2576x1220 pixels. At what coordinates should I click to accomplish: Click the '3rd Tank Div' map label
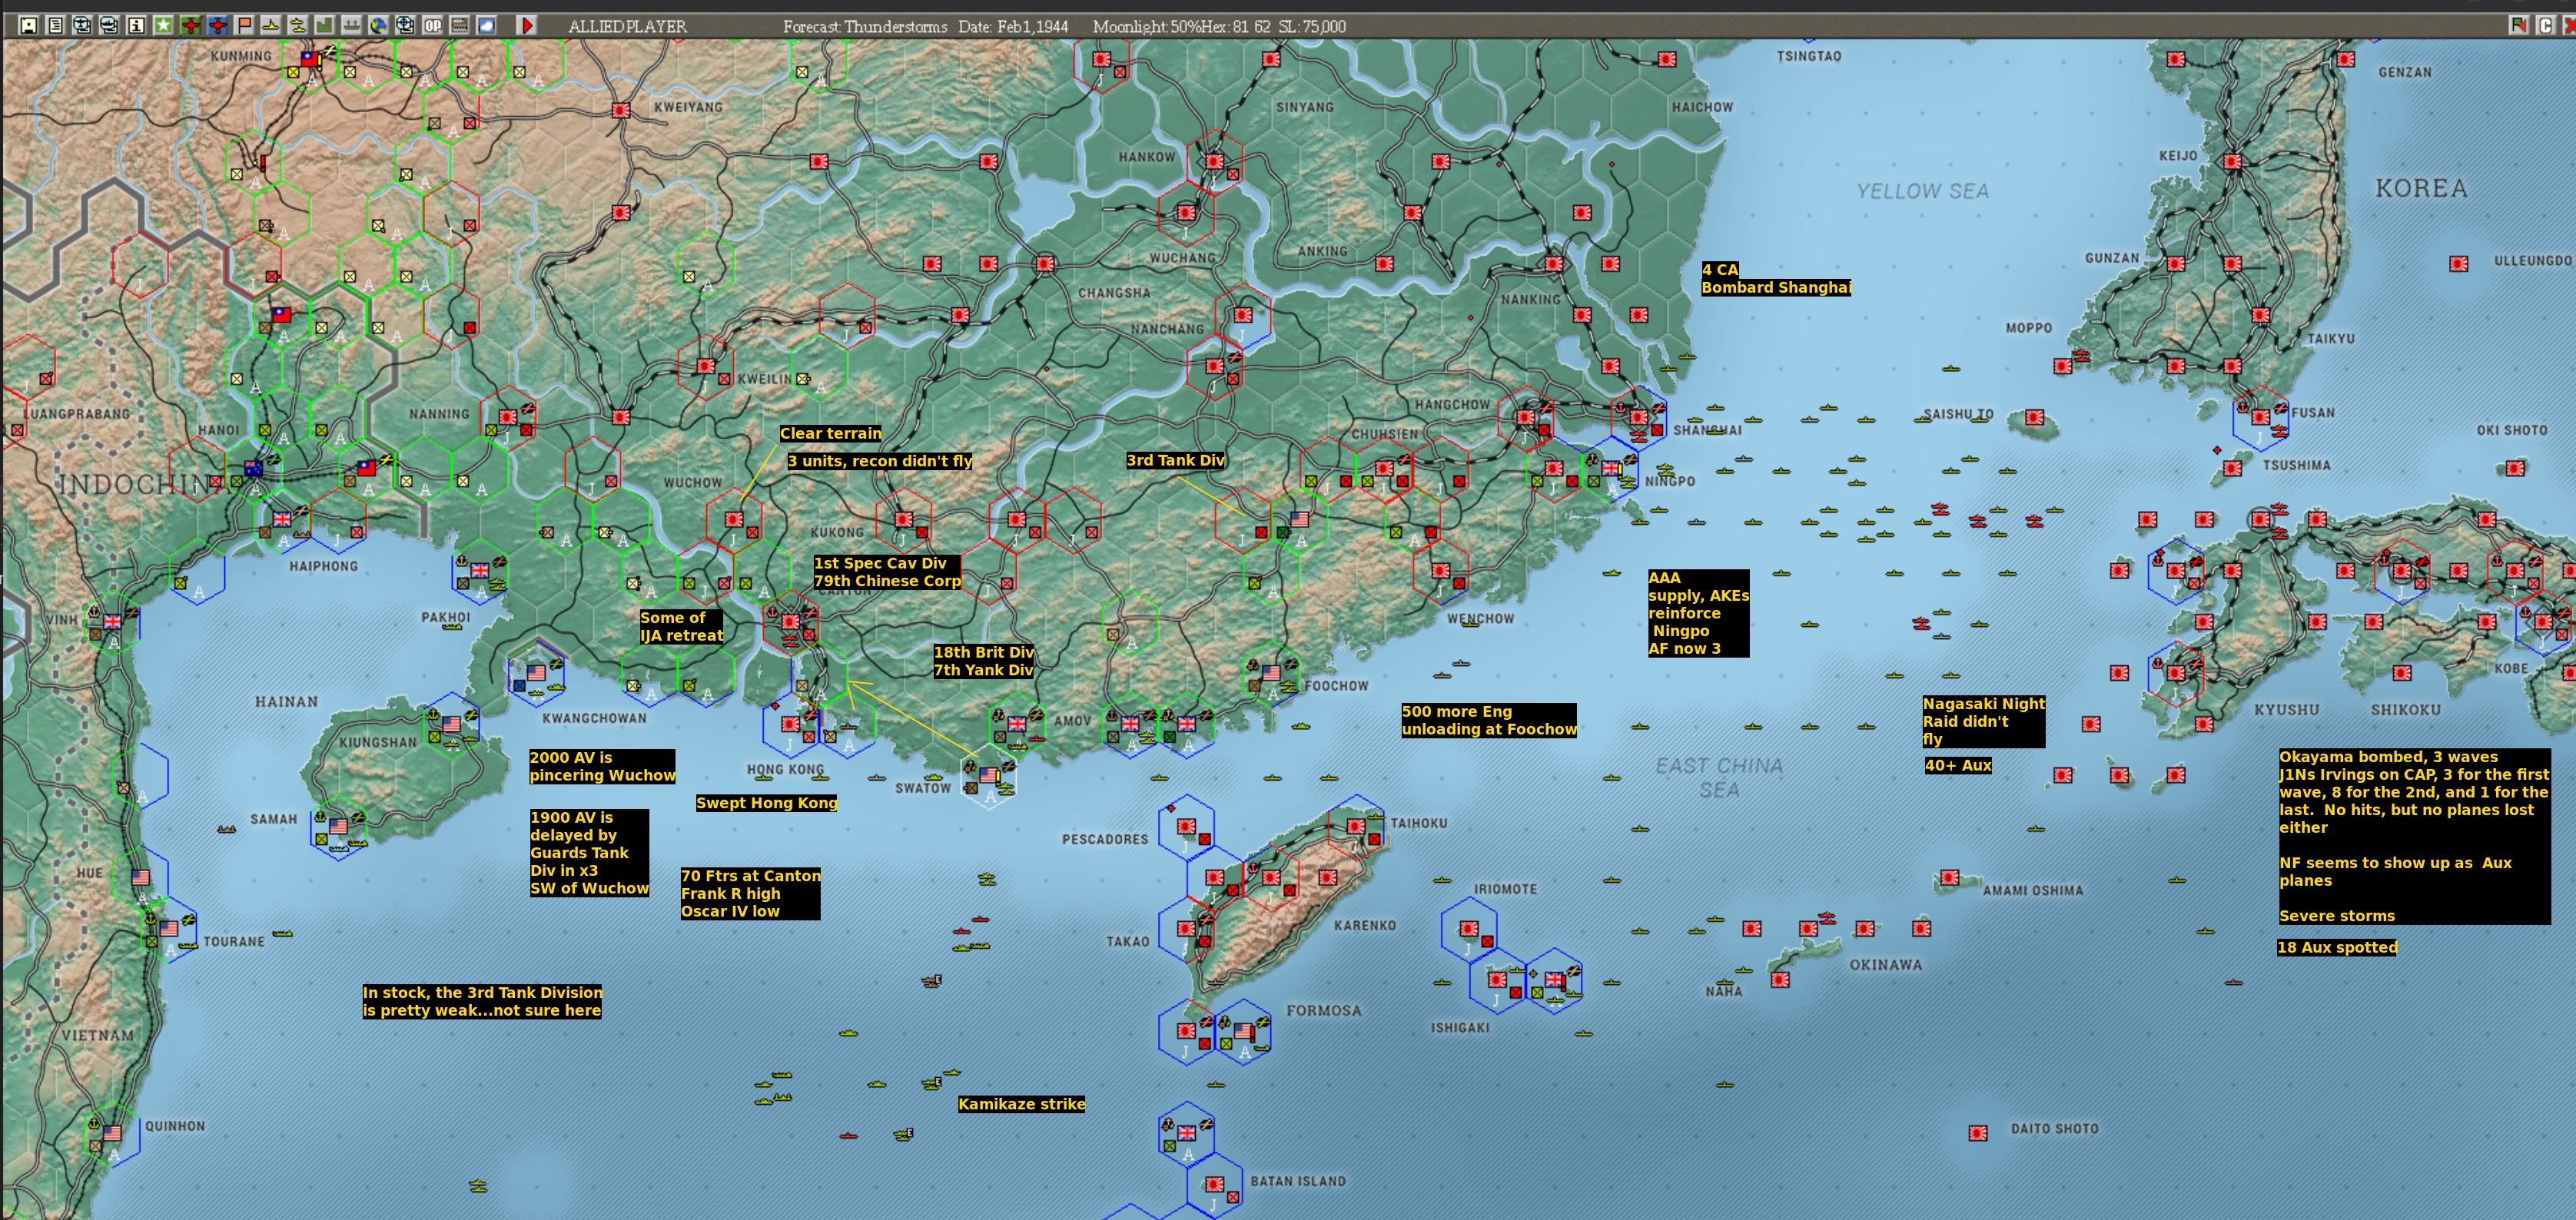(1175, 461)
